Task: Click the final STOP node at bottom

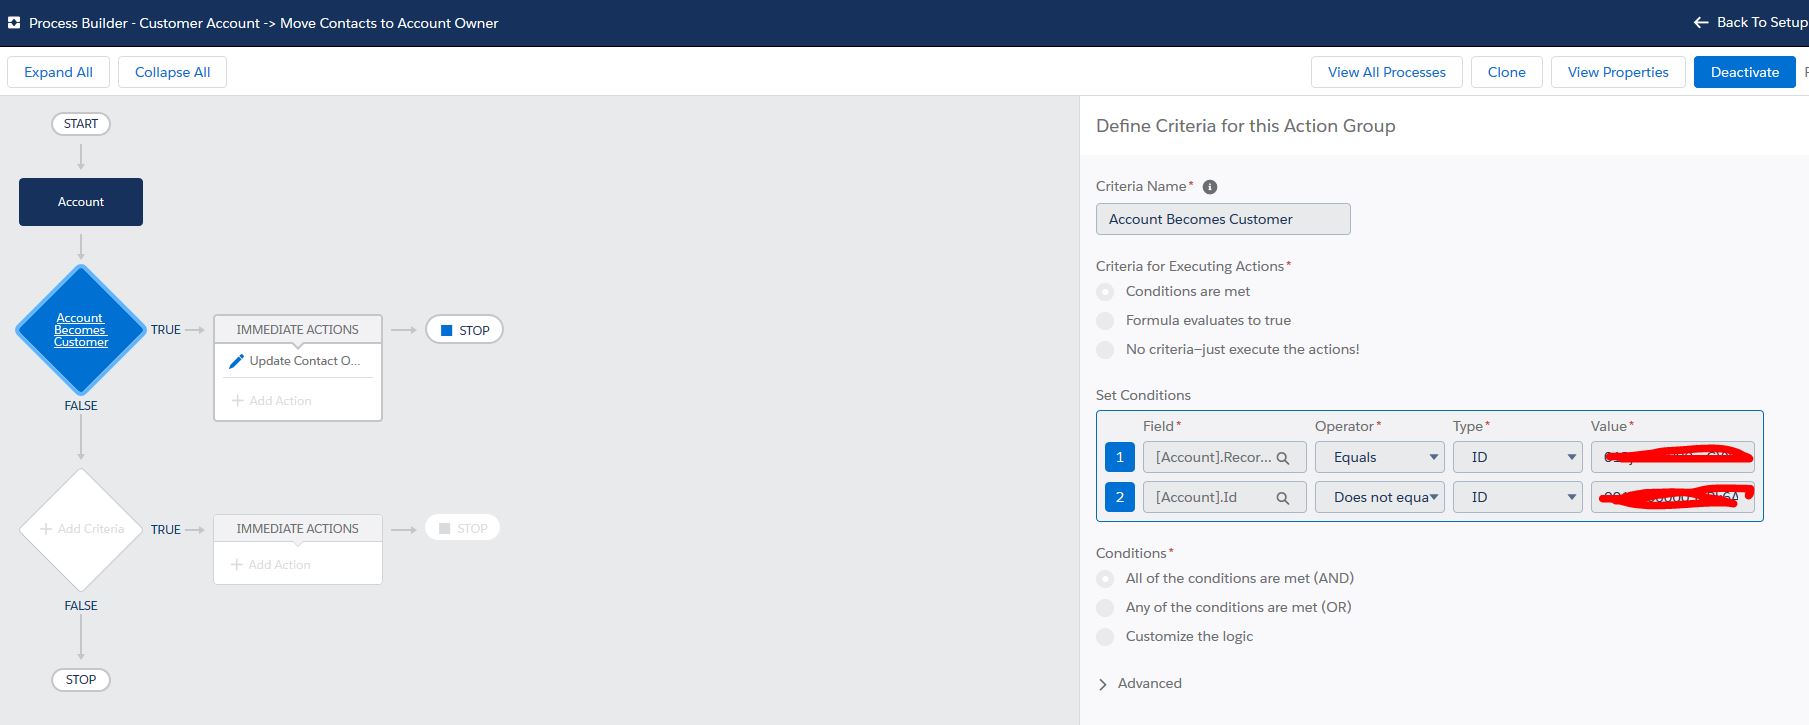Action: point(81,680)
